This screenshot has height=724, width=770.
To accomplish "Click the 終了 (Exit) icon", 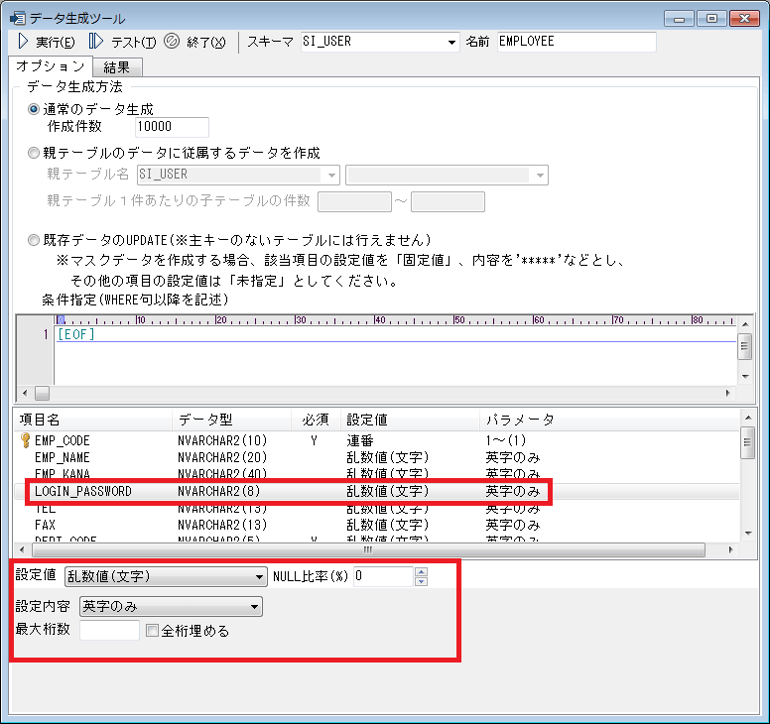I will (x=171, y=41).
